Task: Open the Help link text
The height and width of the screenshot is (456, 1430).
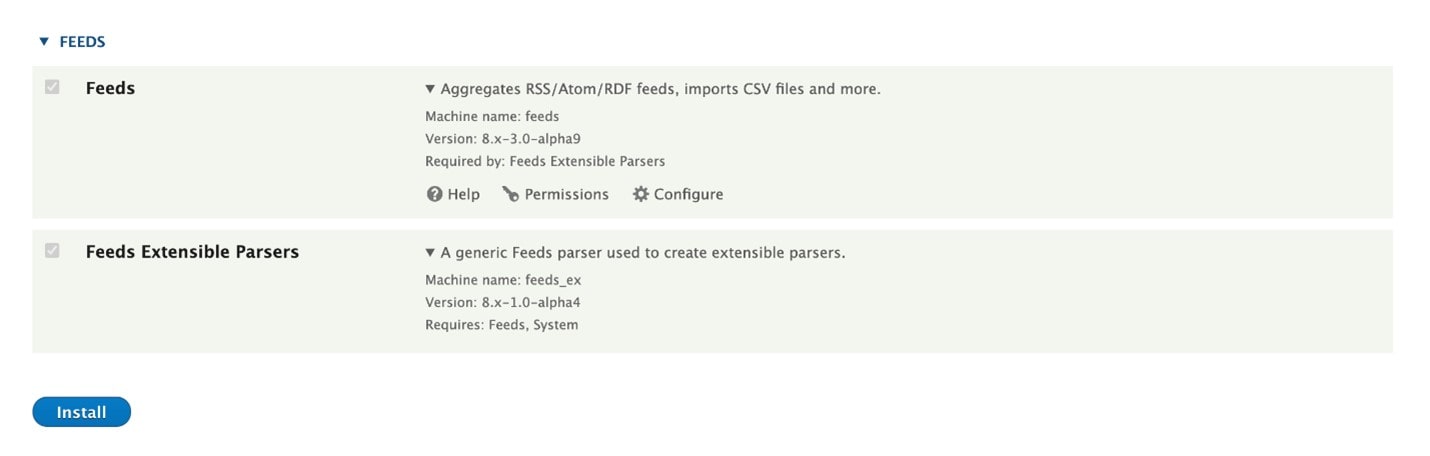Action: pyautogui.click(x=463, y=195)
